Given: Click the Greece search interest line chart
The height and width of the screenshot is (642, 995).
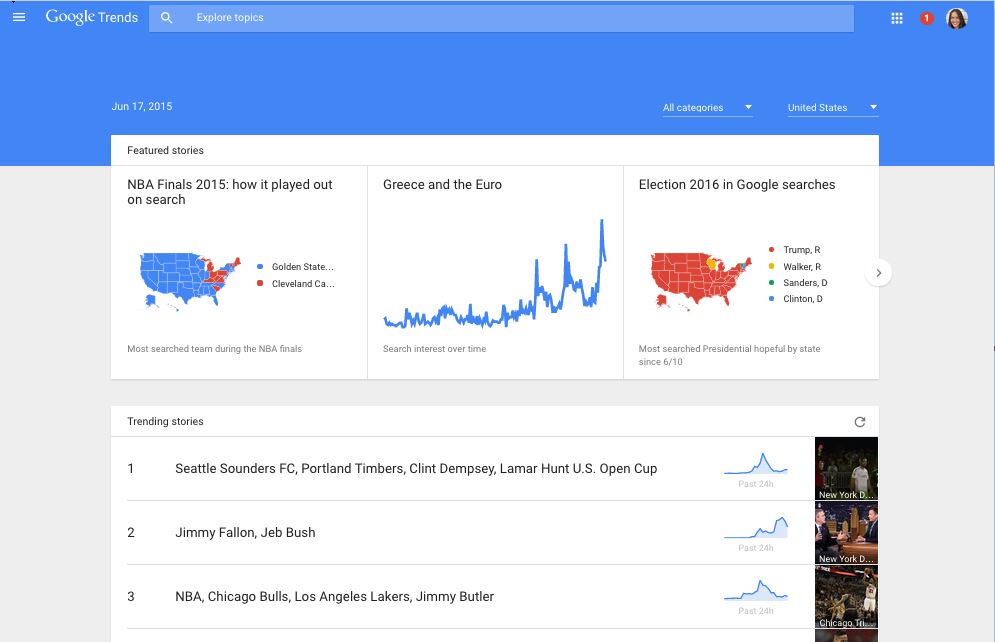Looking at the screenshot, I should pyautogui.click(x=494, y=274).
